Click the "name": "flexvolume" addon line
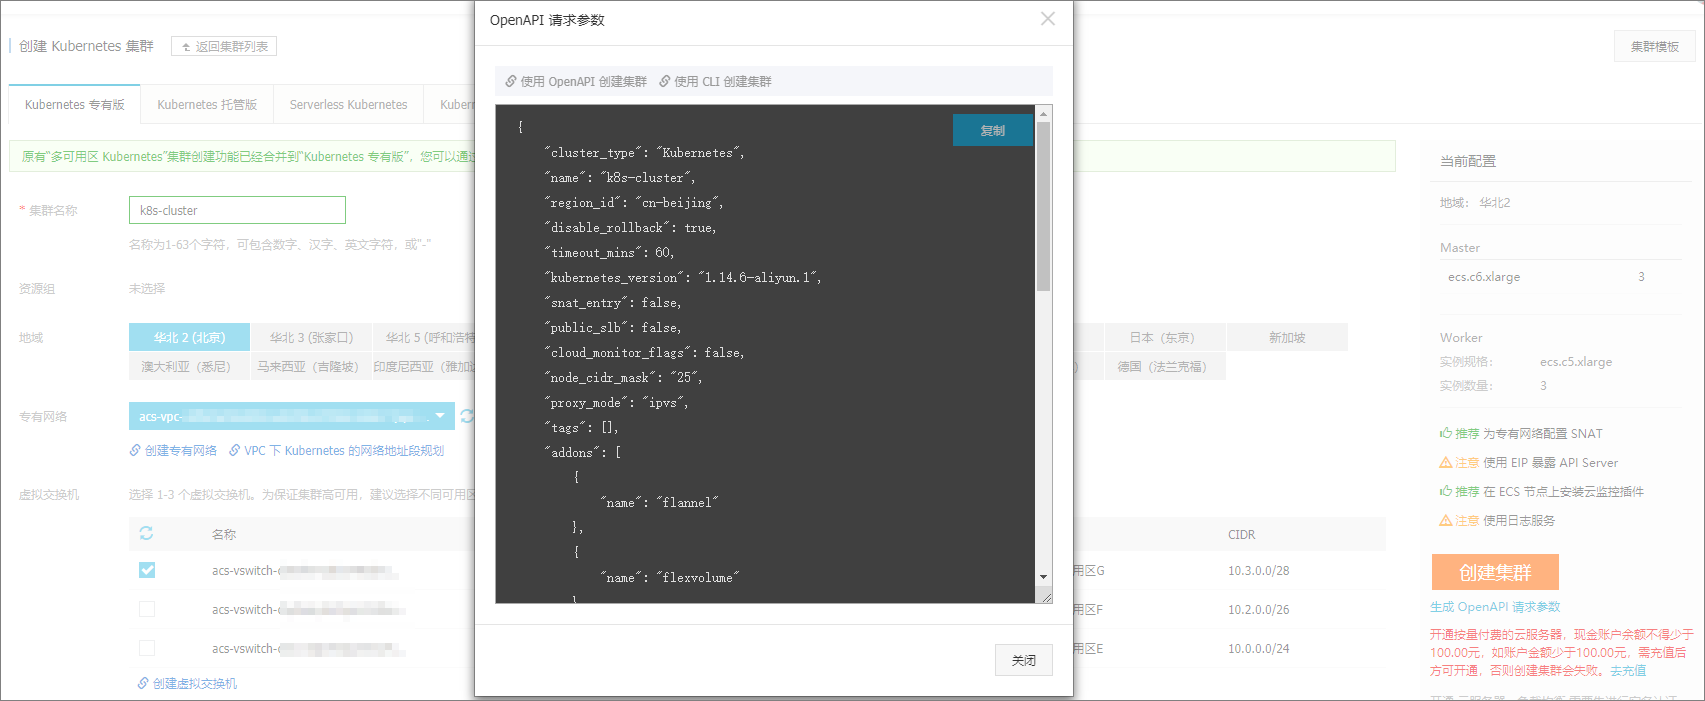 tap(670, 578)
